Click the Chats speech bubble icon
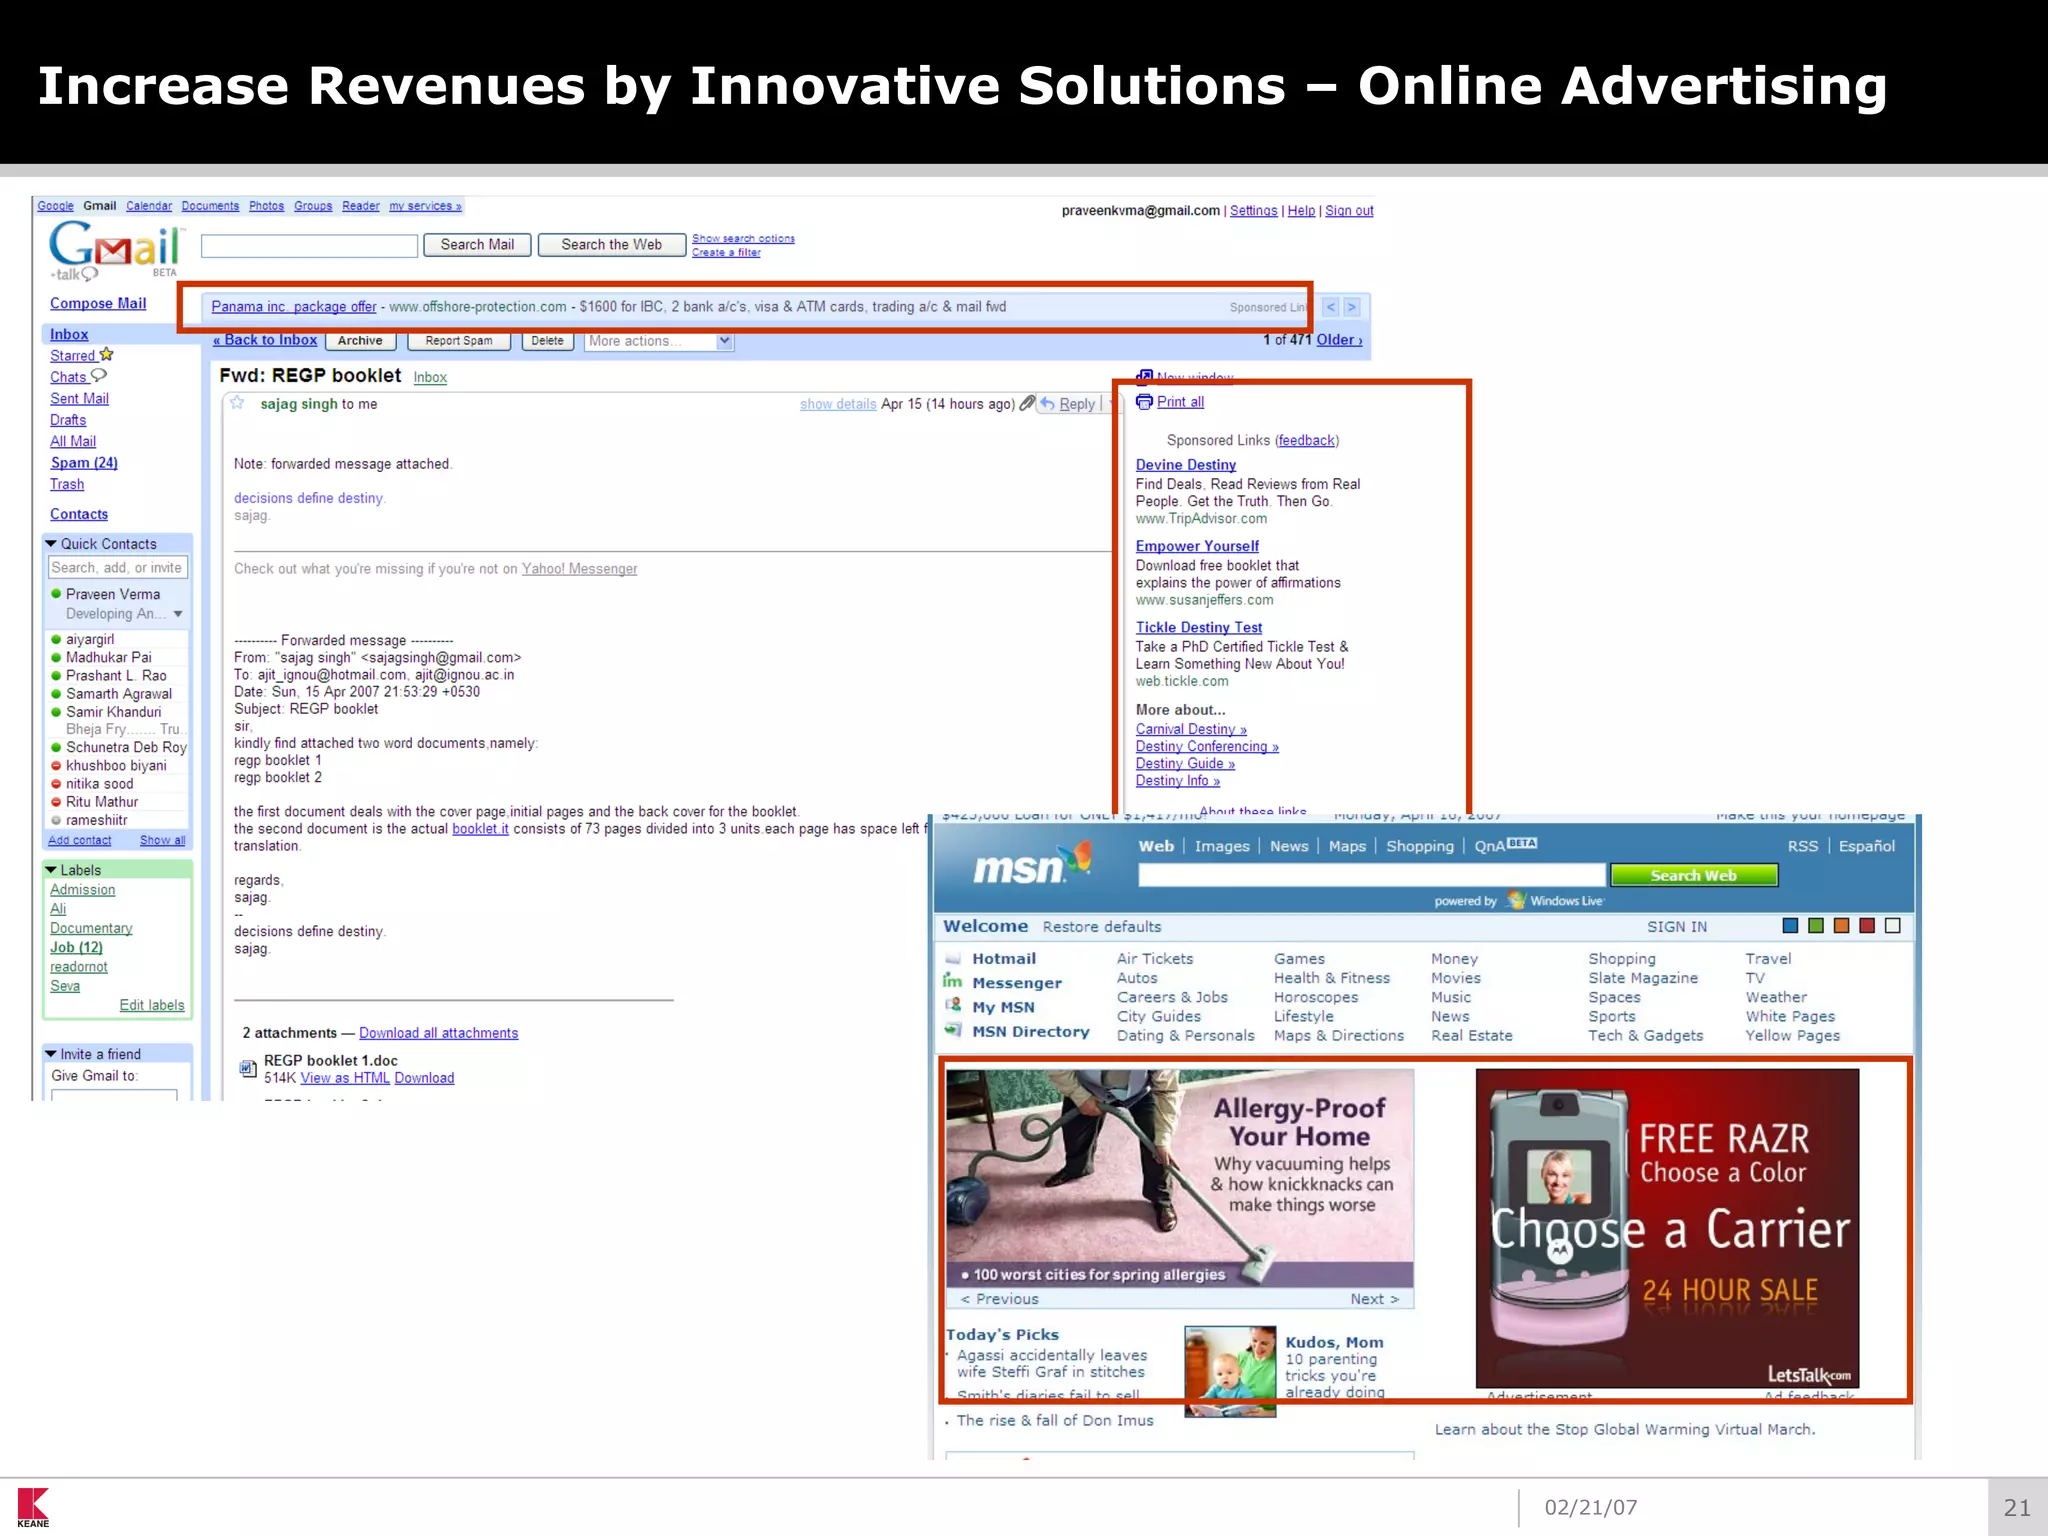The width and height of the screenshot is (2048, 1536). pos(99,376)
